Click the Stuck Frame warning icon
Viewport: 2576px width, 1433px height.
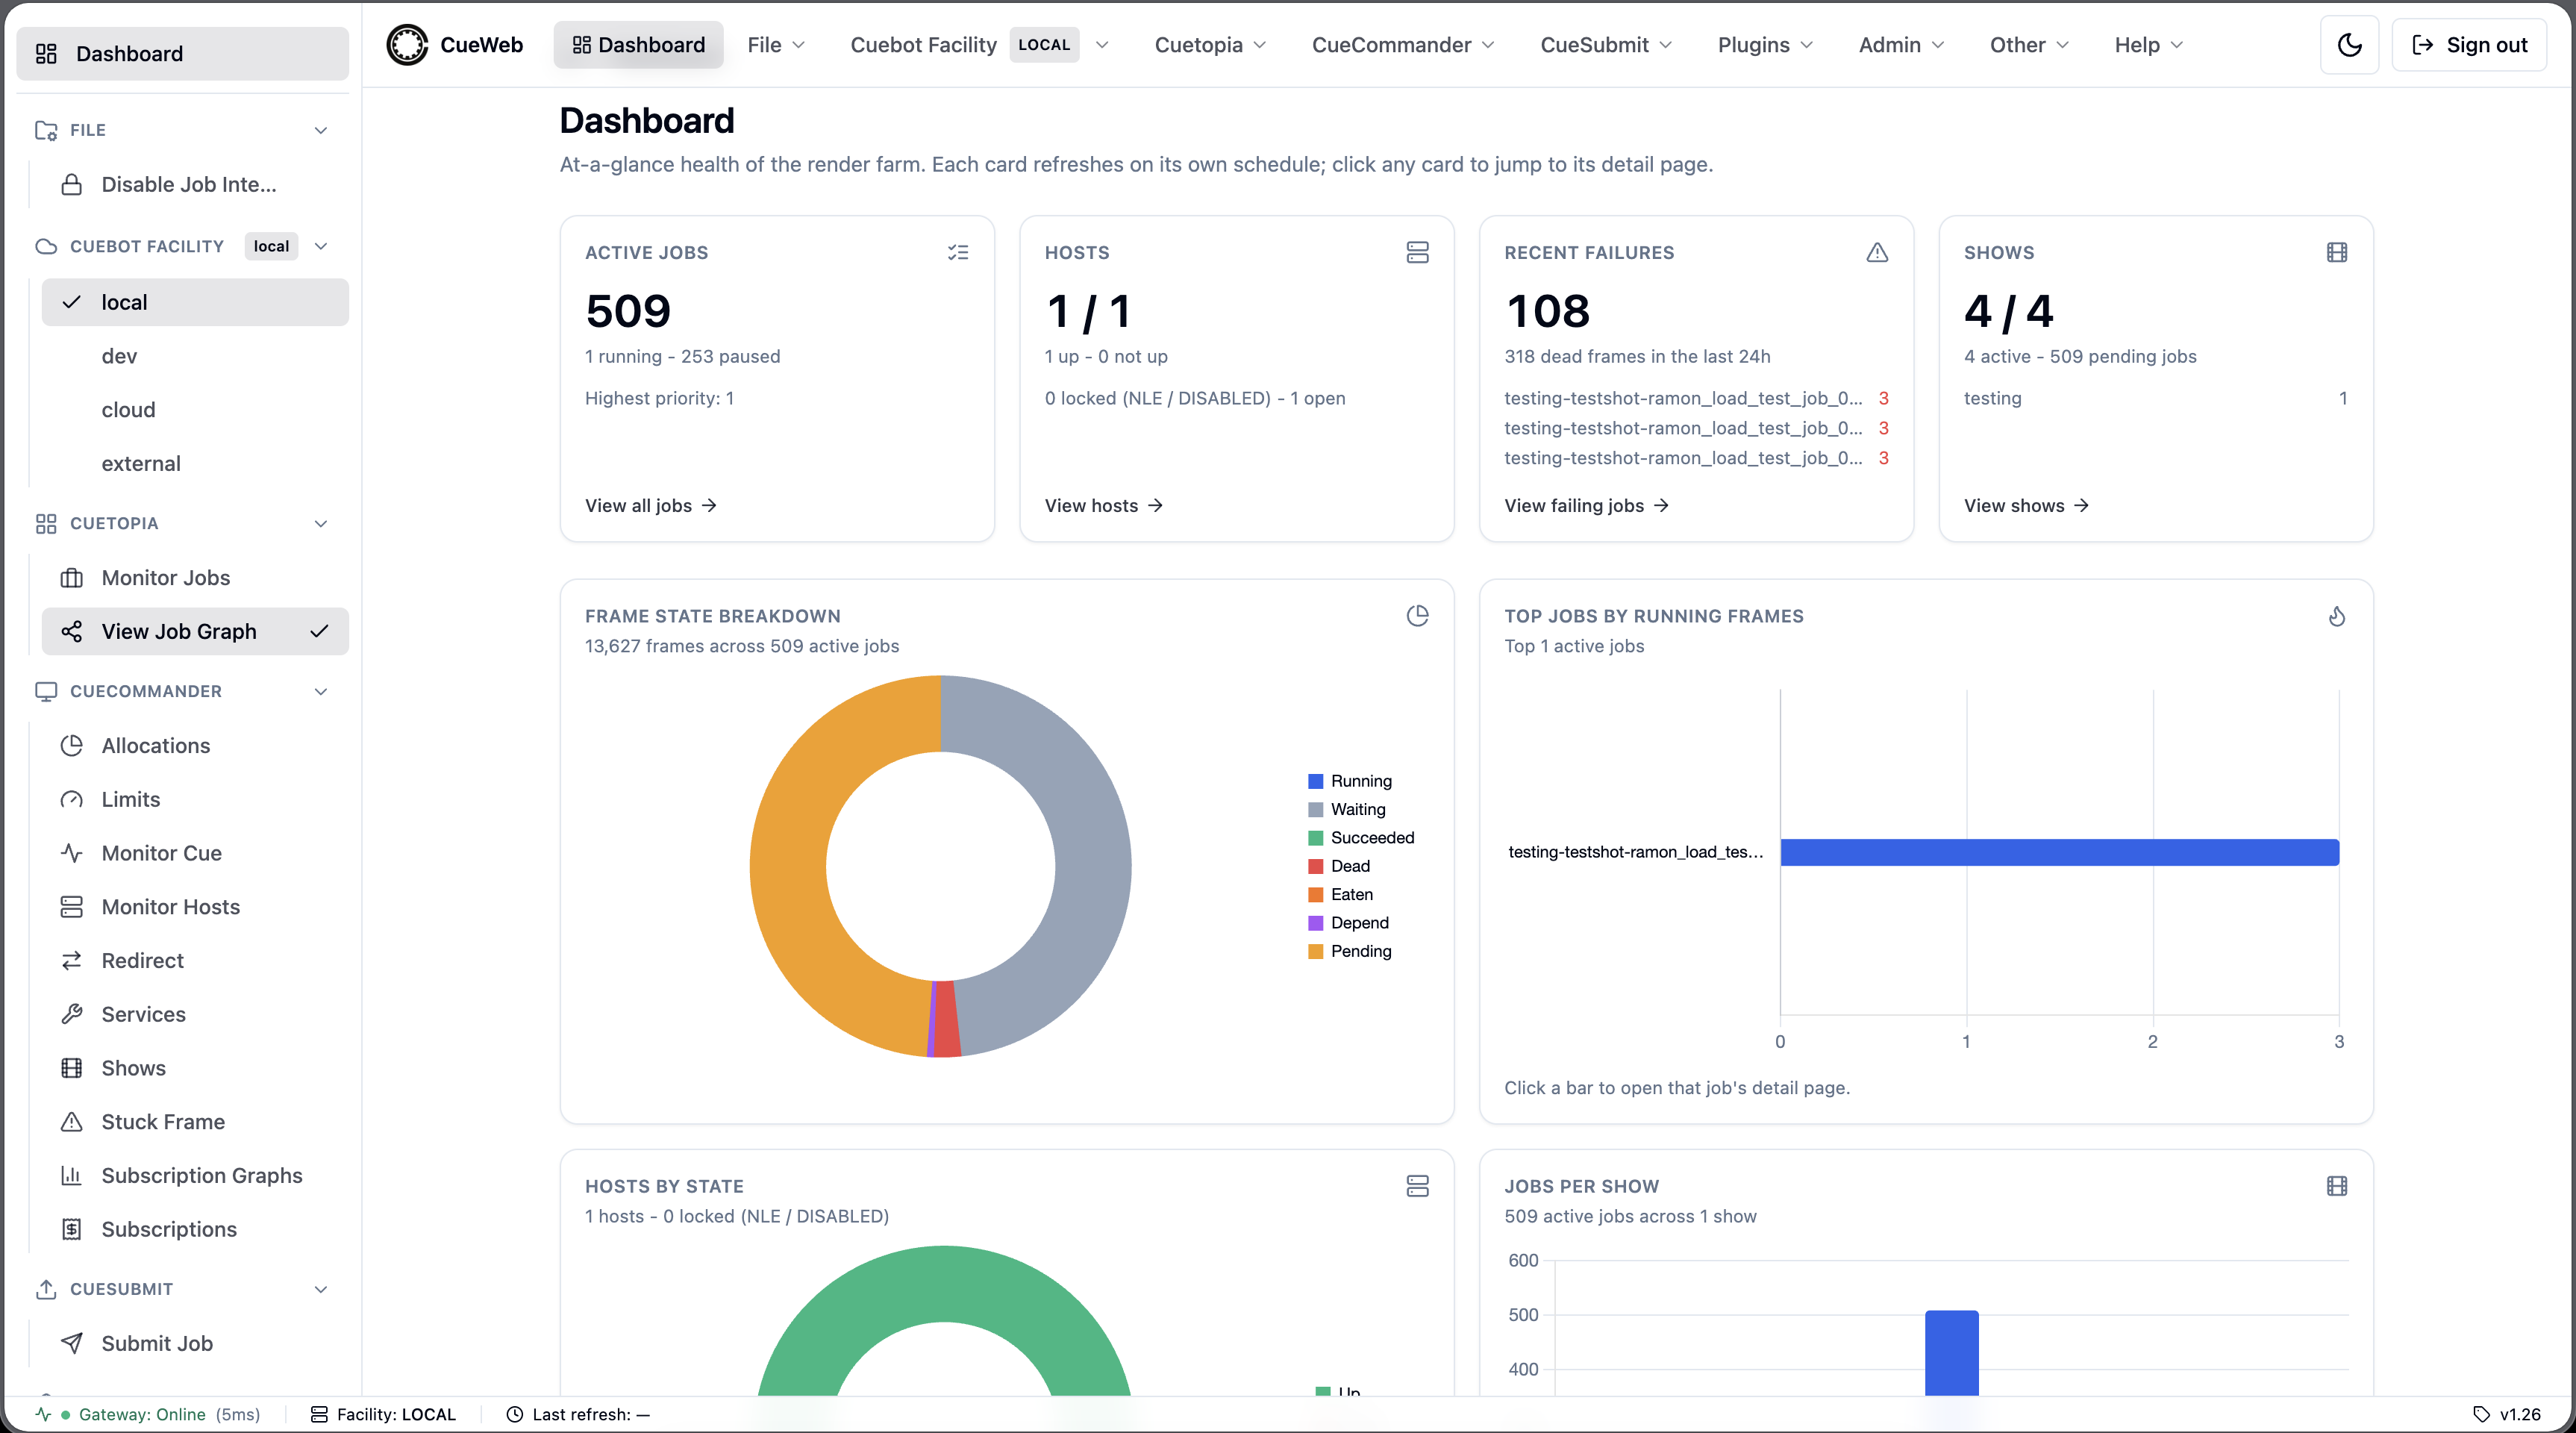[72, 1122]
